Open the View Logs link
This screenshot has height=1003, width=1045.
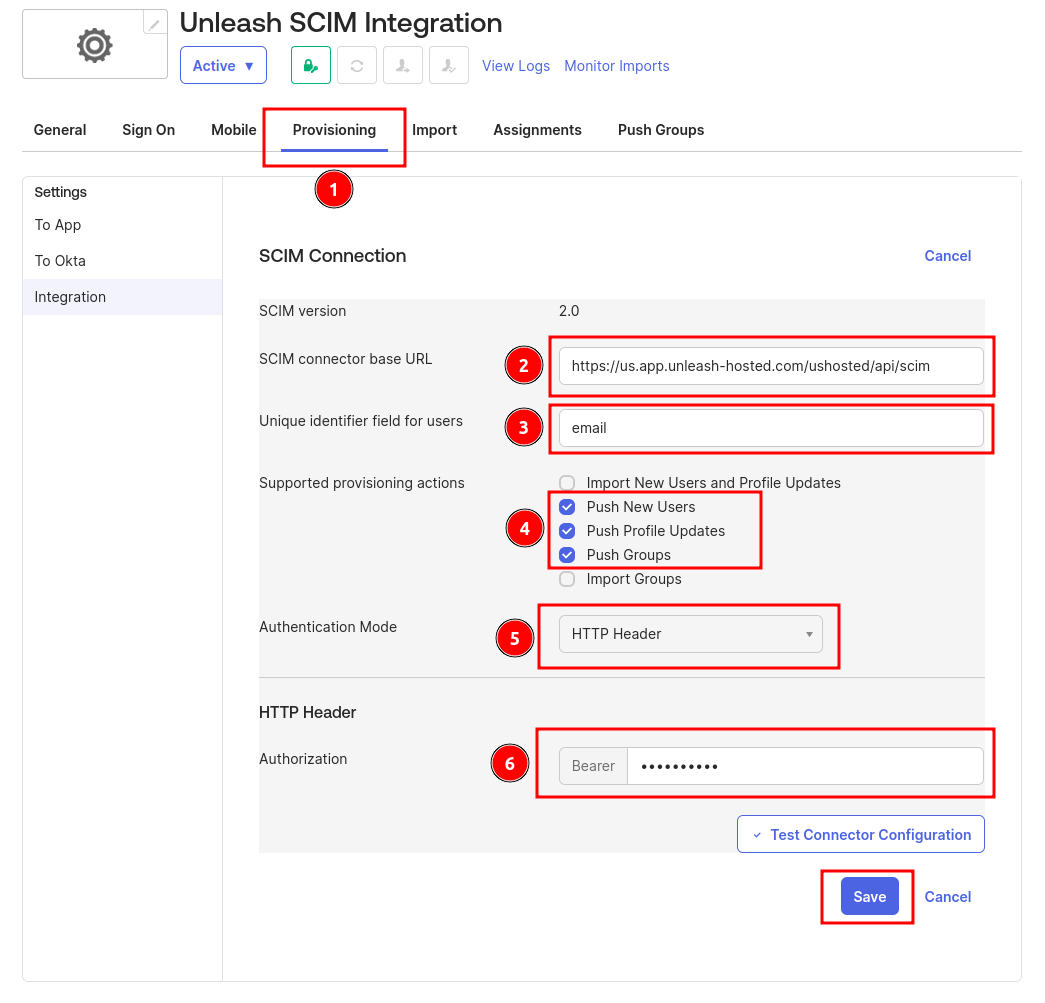(x=515, y=66)
